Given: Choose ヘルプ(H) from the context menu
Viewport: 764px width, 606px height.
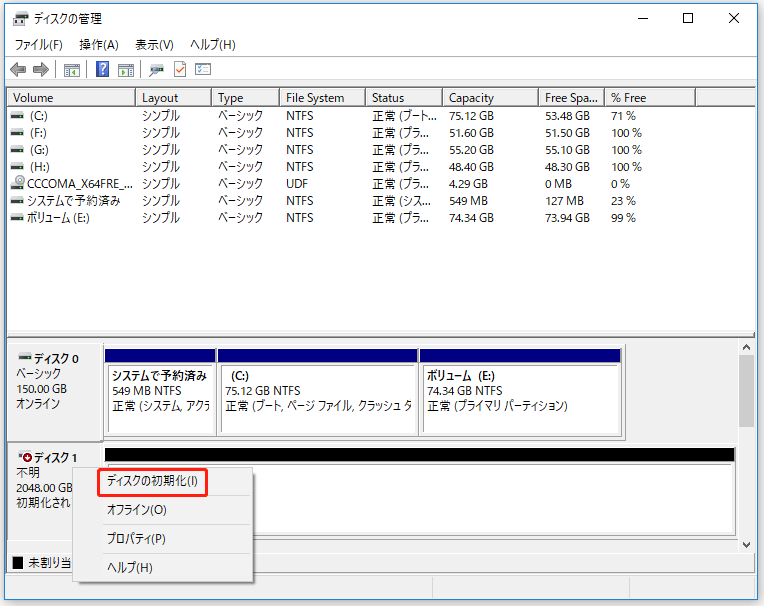Looking at the screenshot, I should (x=130, y=568).
